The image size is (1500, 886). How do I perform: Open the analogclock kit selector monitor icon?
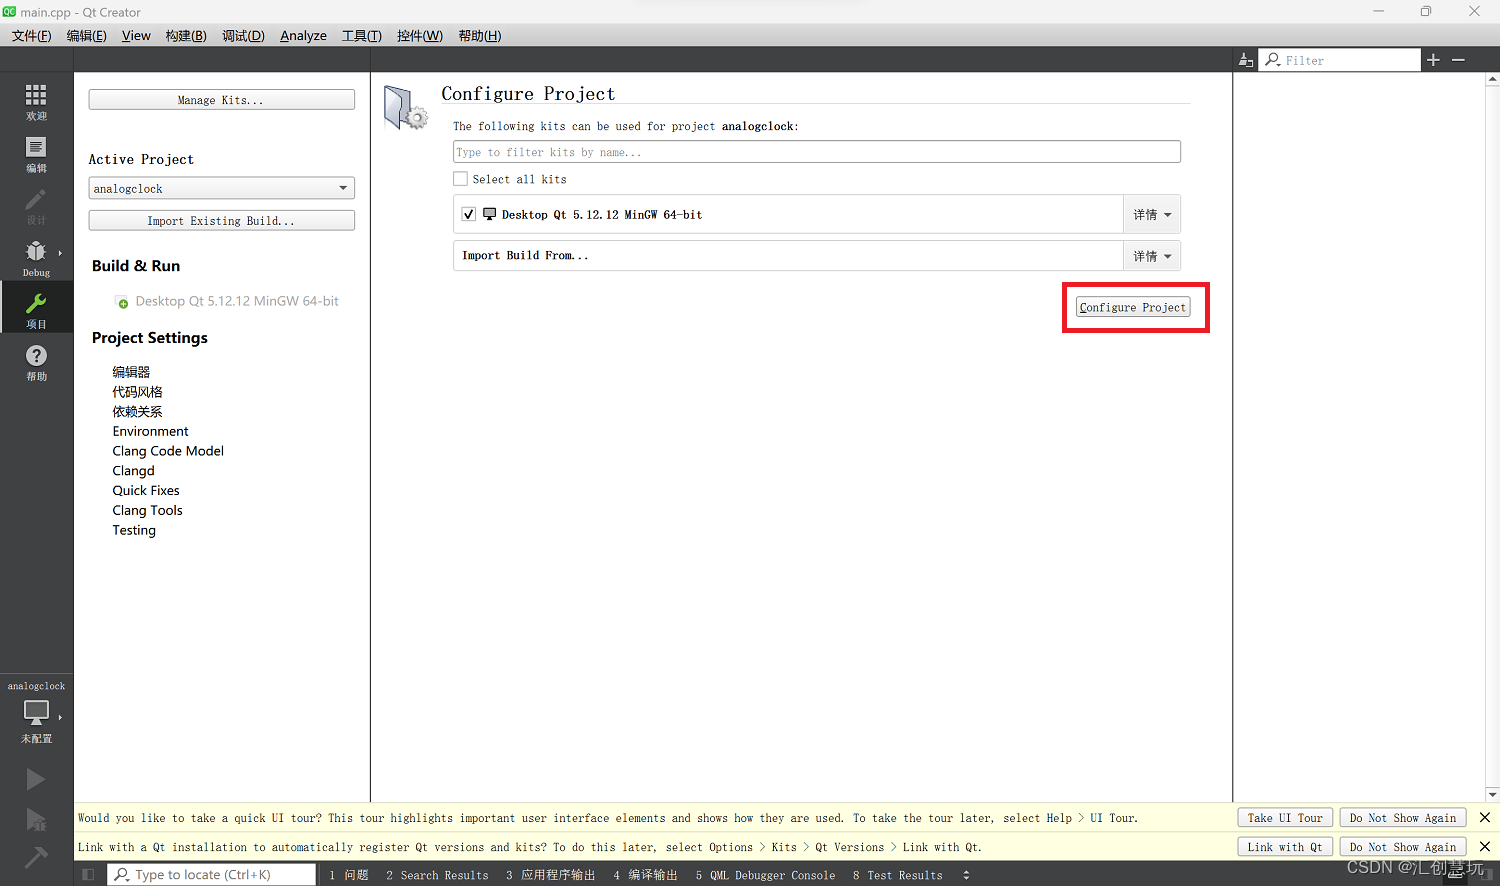click(x=36, y=712)
